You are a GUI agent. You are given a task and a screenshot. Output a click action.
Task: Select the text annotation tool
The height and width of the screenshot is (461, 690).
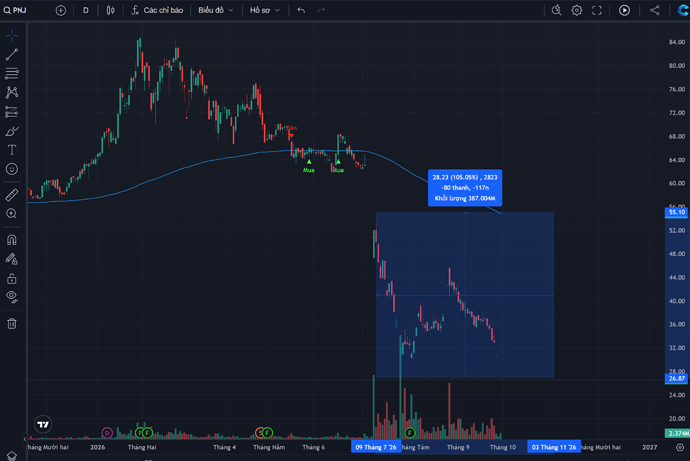point(12,150)
